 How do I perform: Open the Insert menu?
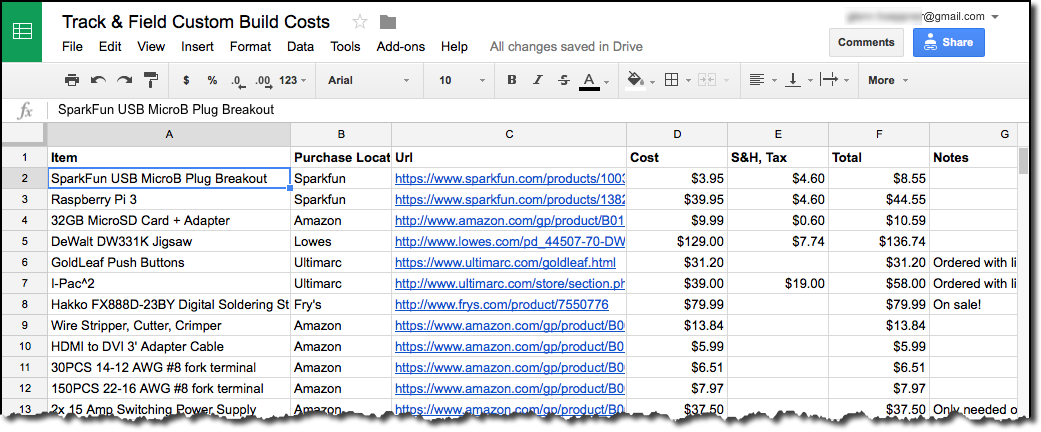tap(197, 46)
